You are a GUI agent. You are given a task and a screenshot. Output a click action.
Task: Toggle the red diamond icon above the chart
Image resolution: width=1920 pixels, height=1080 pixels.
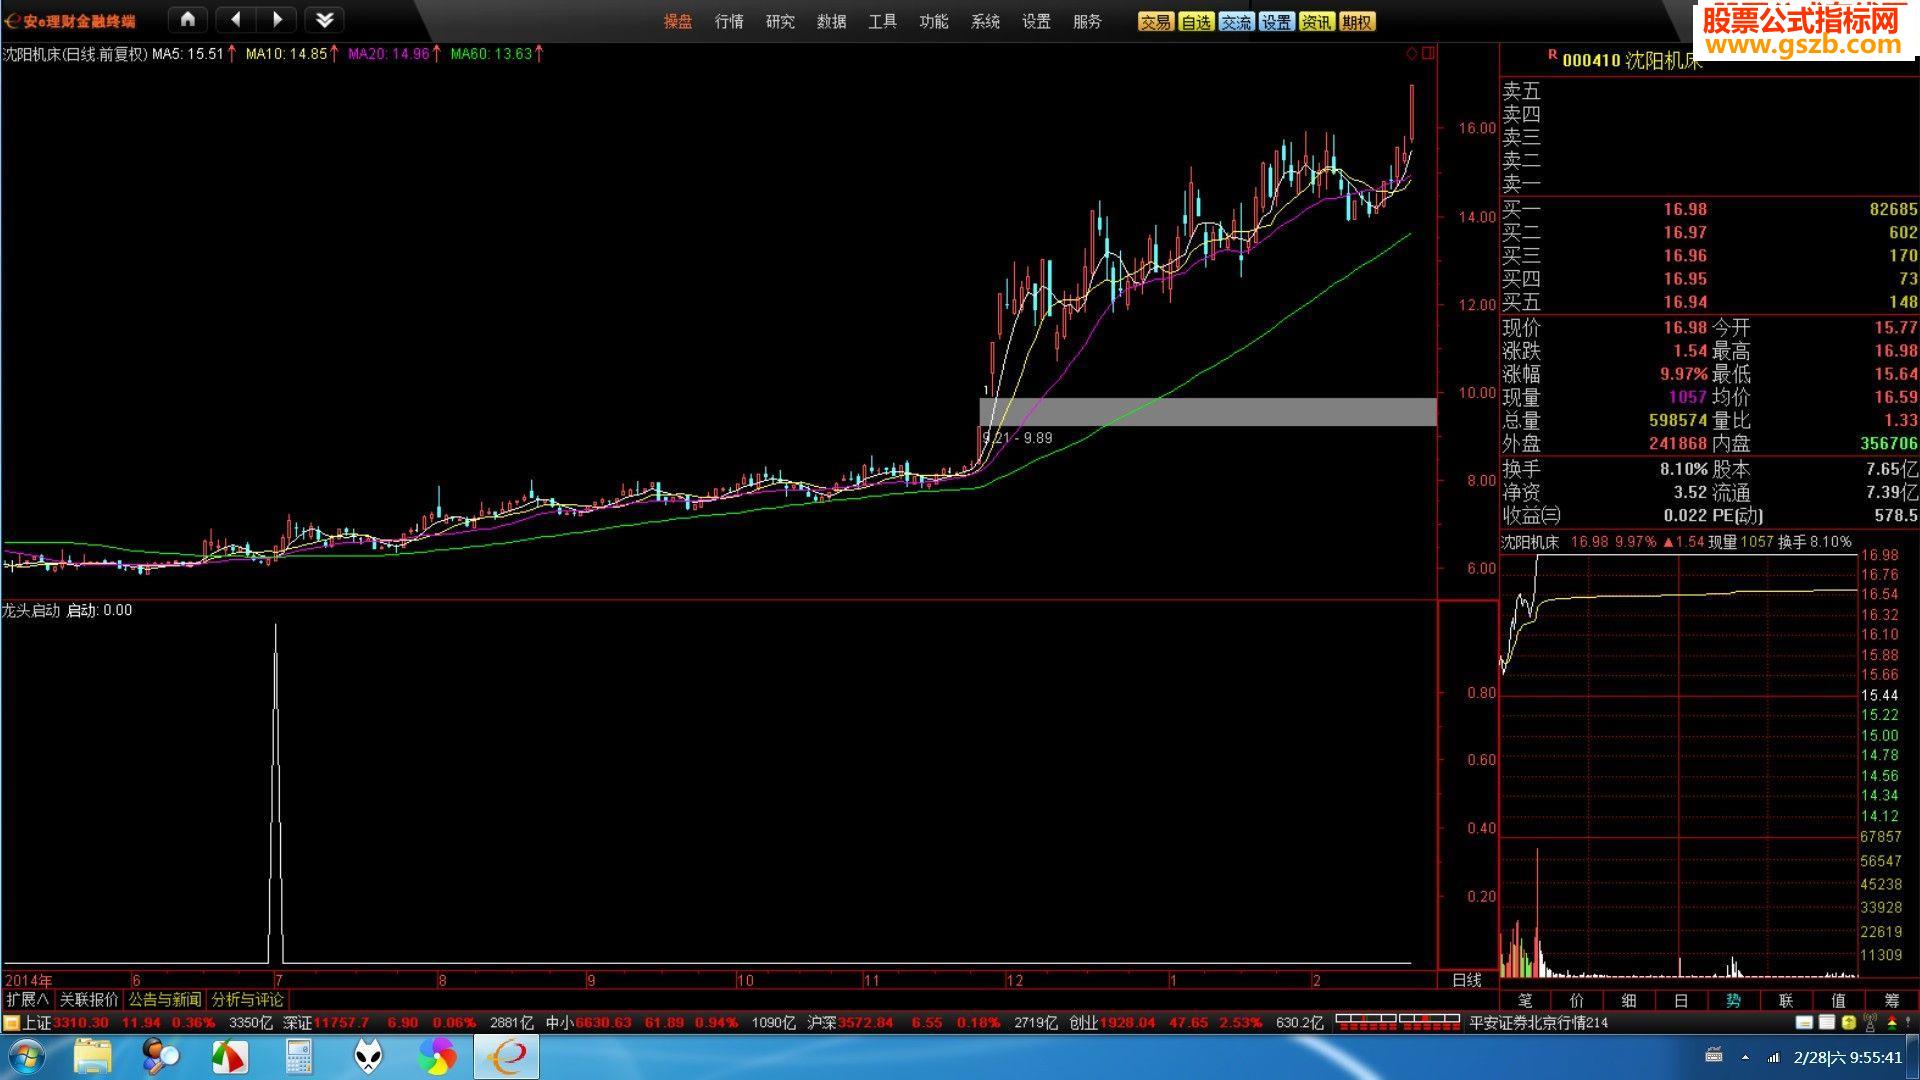coord(1411,53)
